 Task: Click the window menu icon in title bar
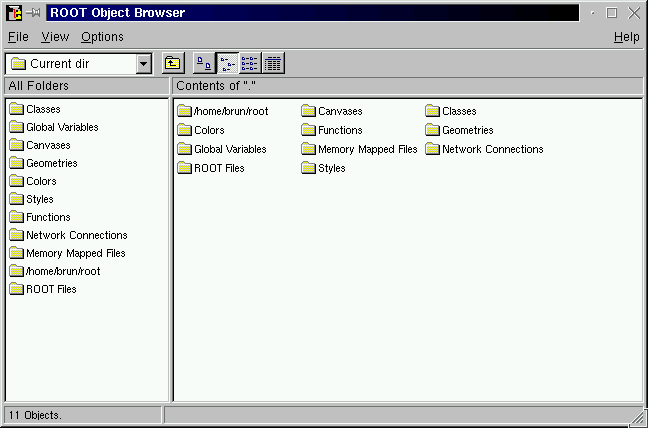[14, 13]
